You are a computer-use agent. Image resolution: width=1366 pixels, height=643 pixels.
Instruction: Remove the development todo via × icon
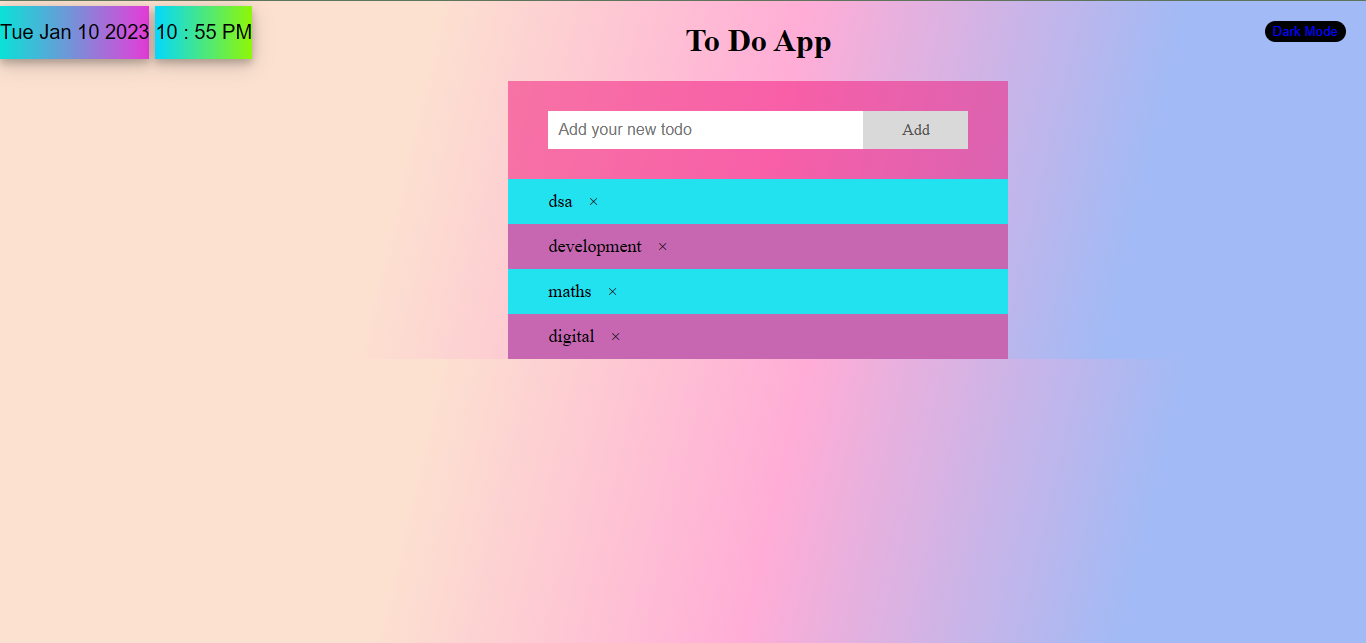(662, 247)
